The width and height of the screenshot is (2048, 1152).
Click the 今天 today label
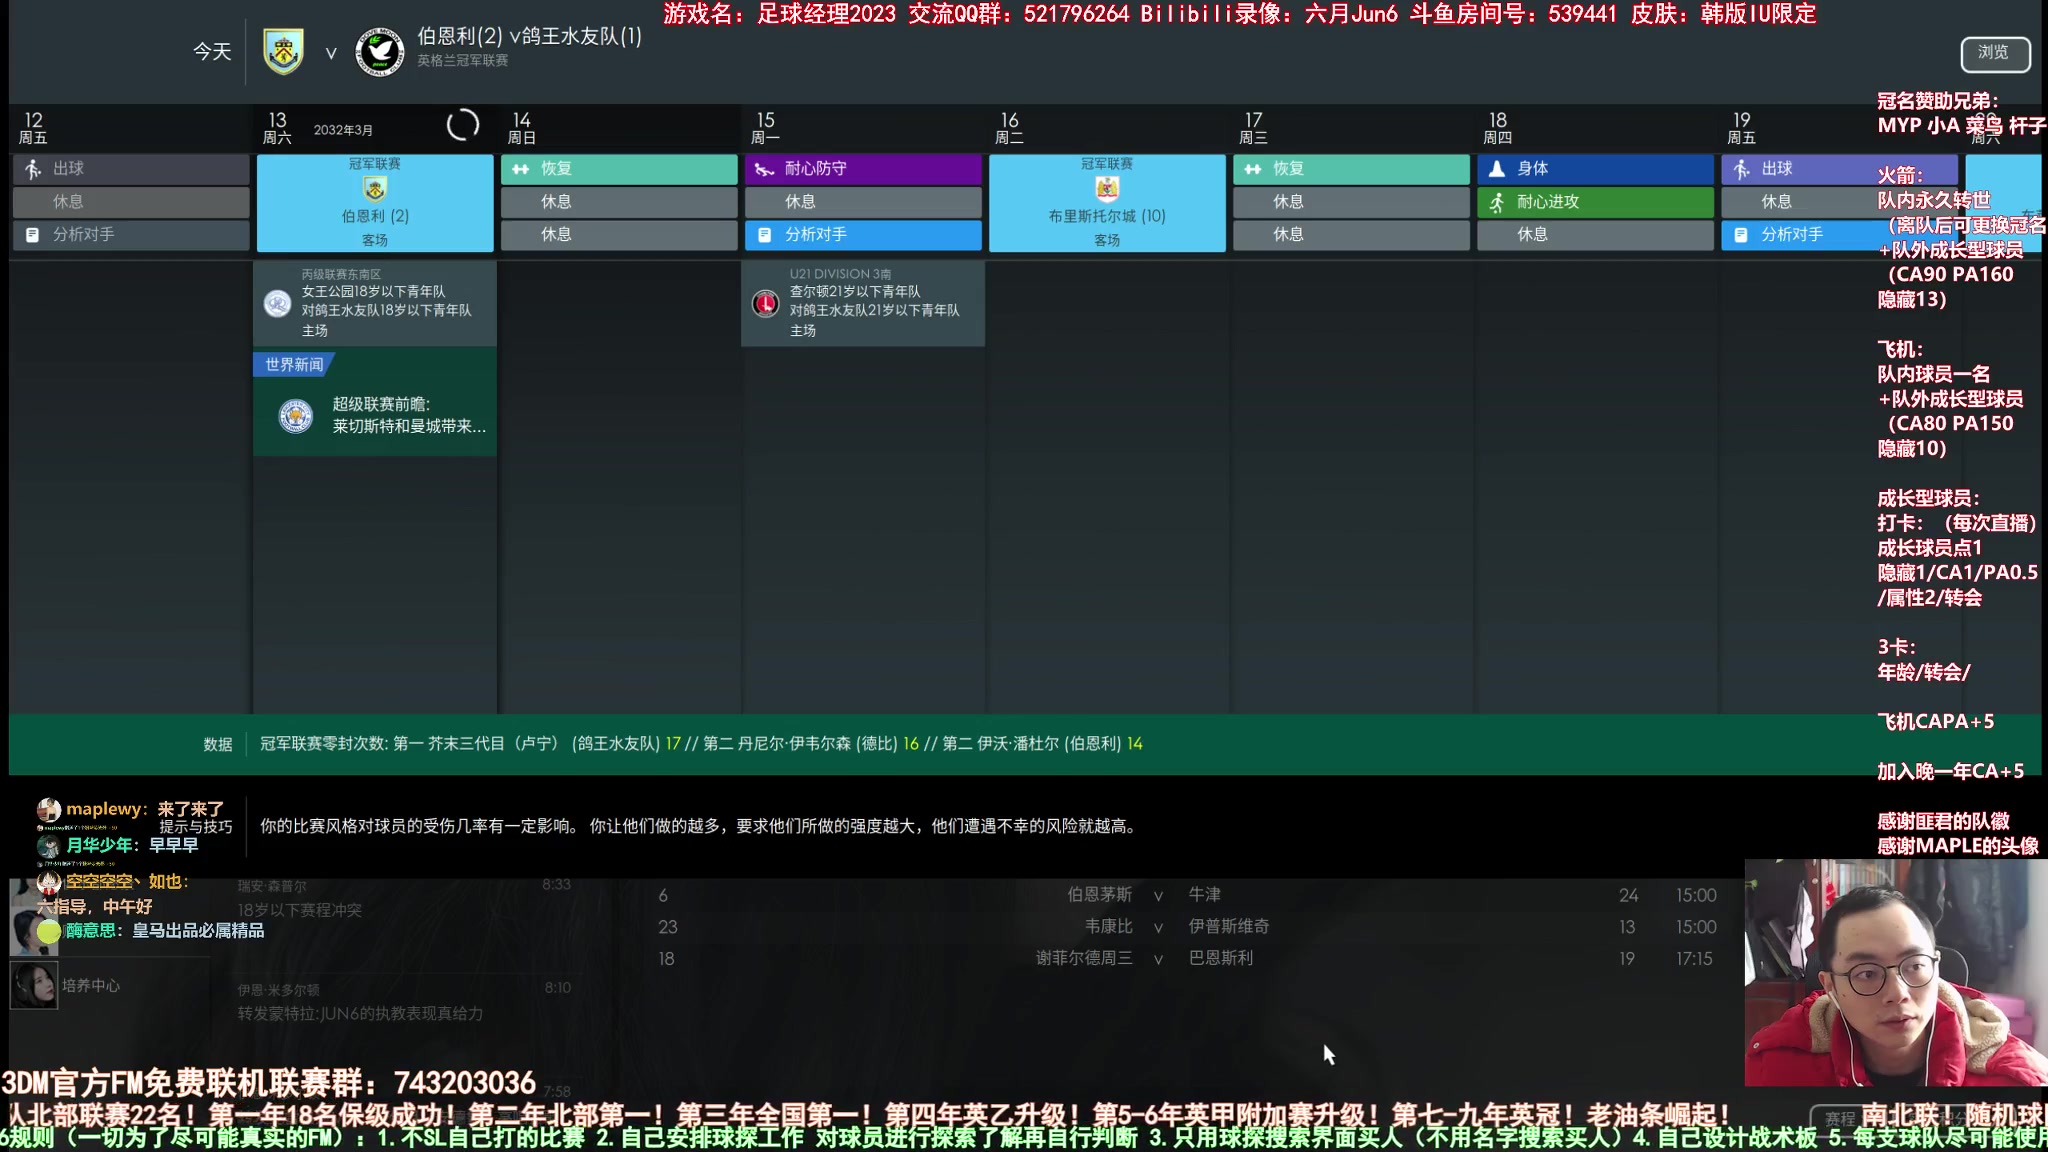coord(212,51)
